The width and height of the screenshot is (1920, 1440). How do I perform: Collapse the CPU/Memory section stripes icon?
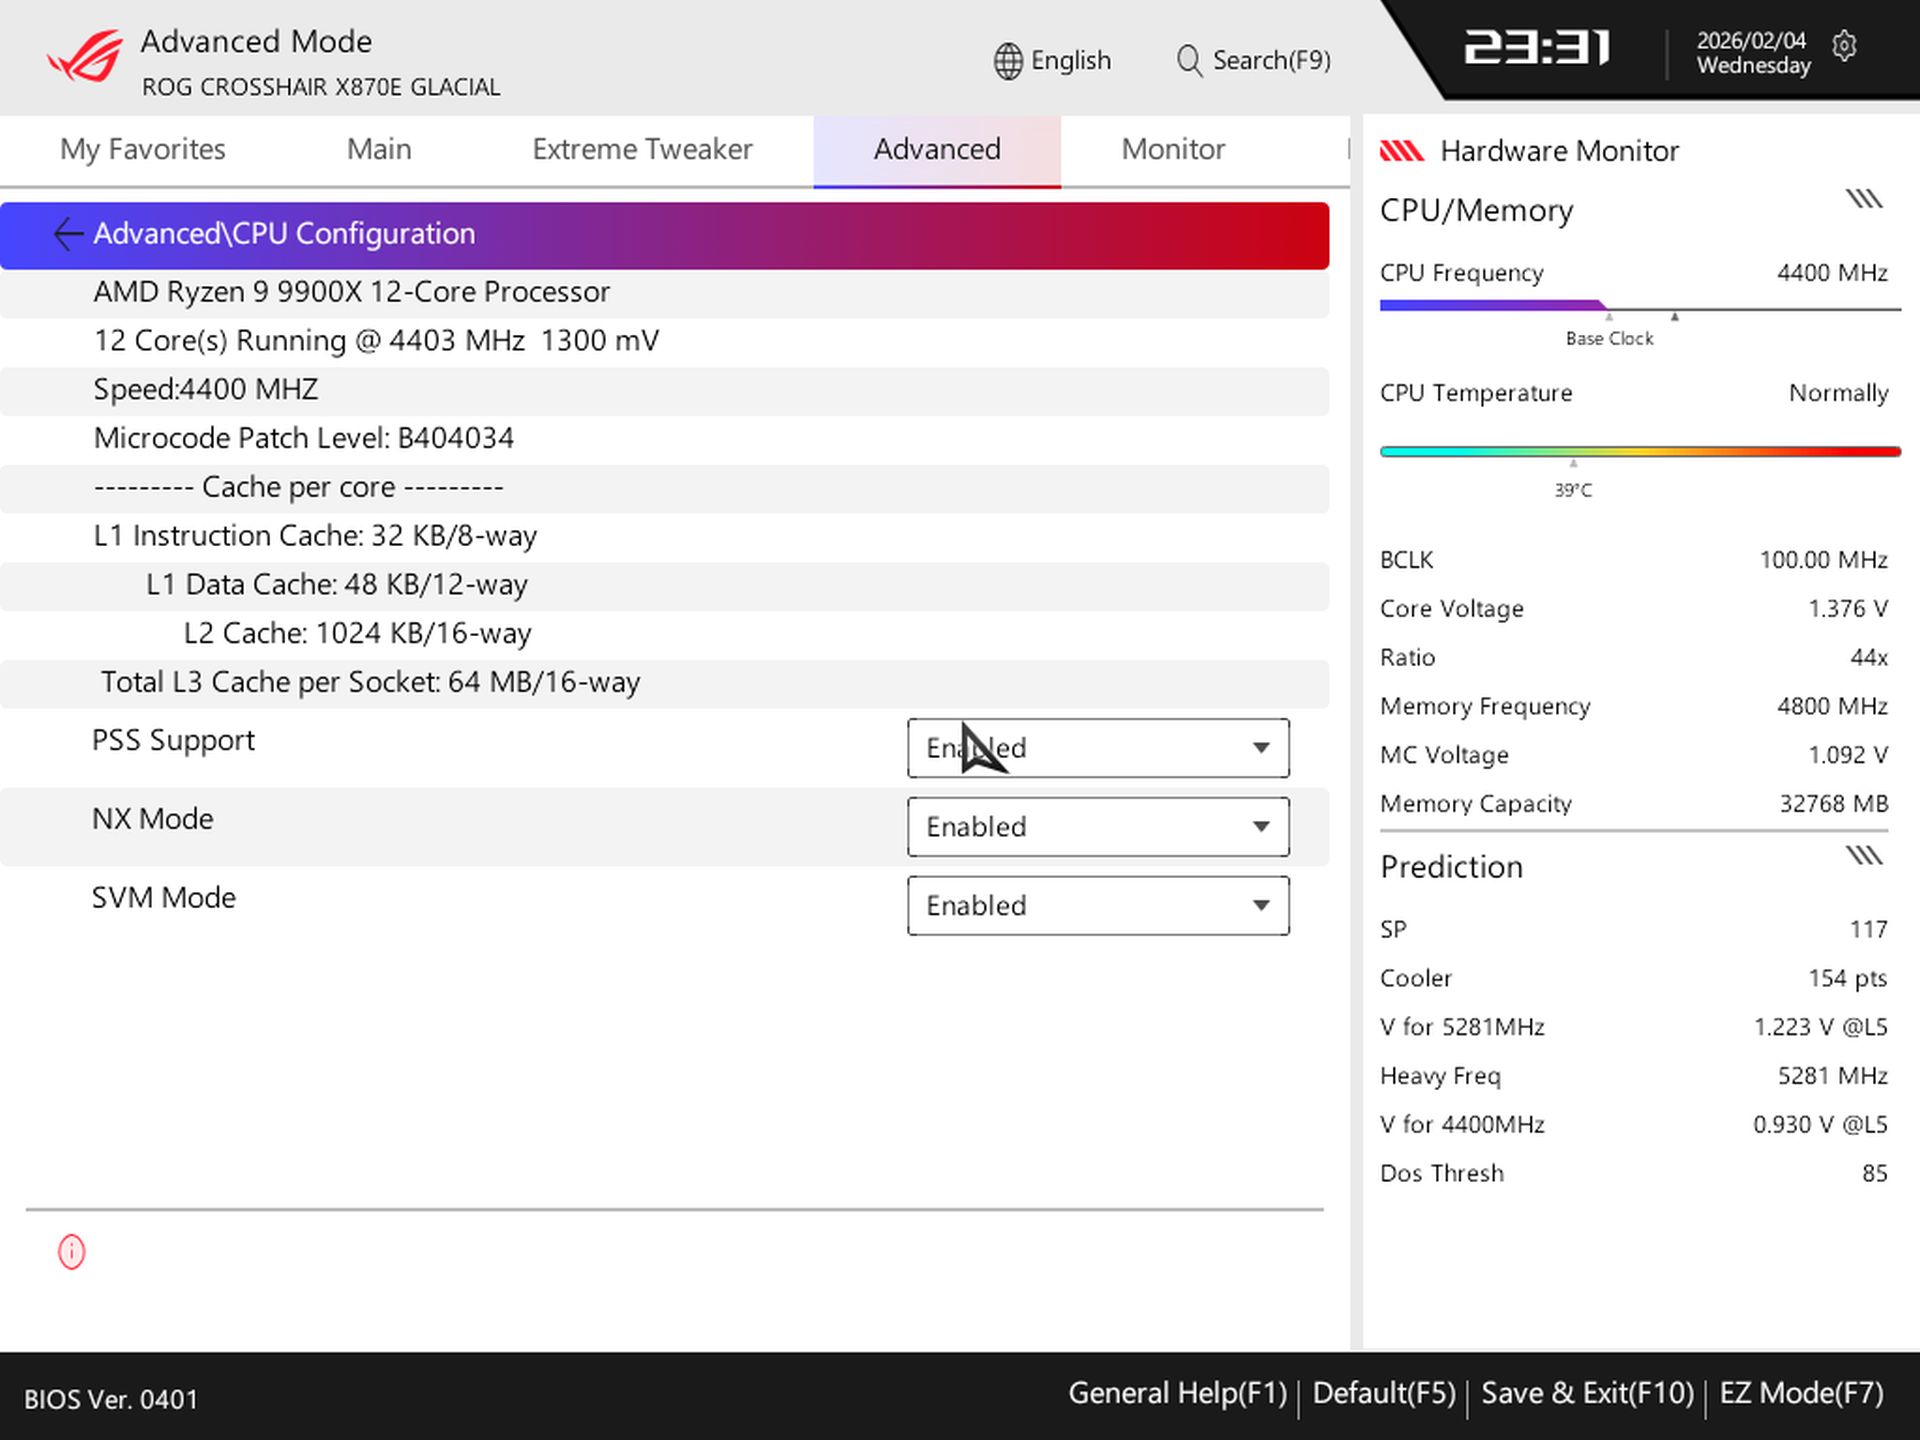coord(1863,200)
